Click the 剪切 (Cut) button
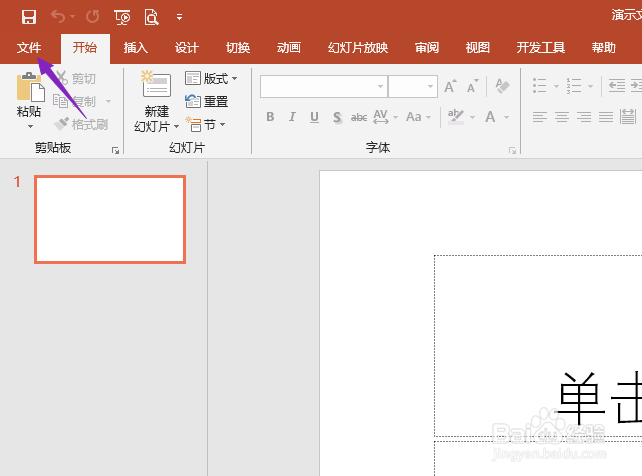The height and width of the screenshot is (476, 642). 76,78
